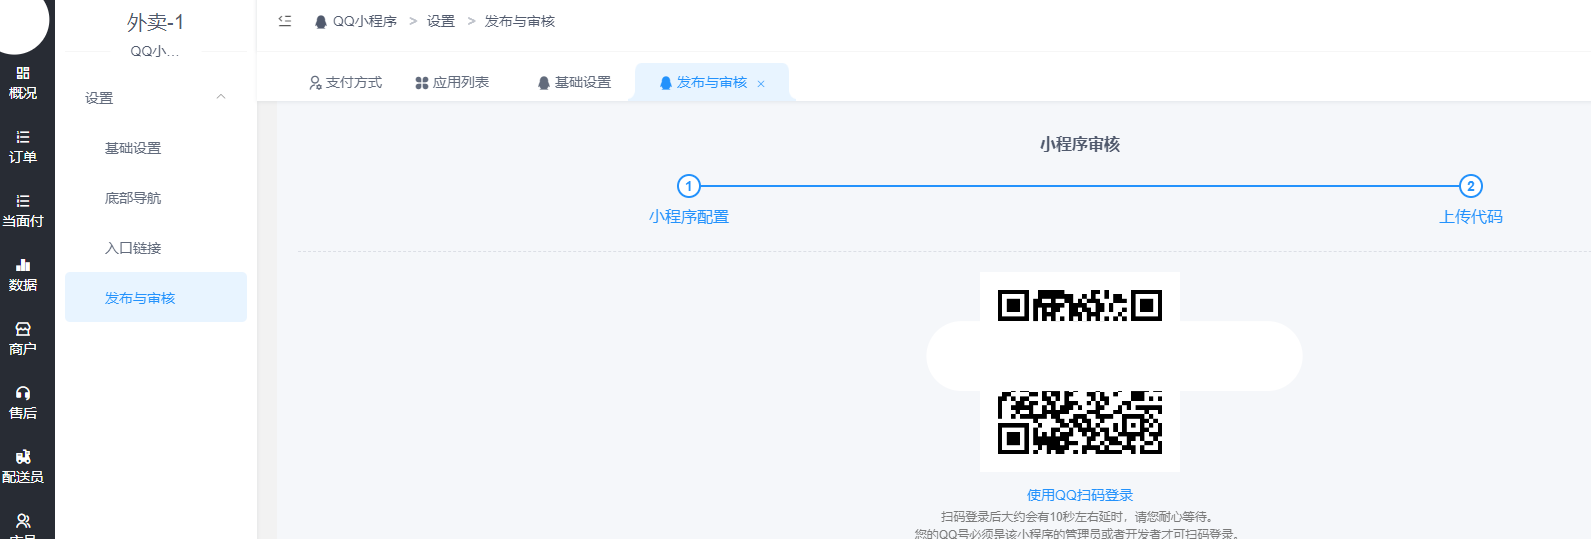Open the 配送员 delivery rider icon
This screenshot has height=539, width=1591.
click(x=23, y=457)
